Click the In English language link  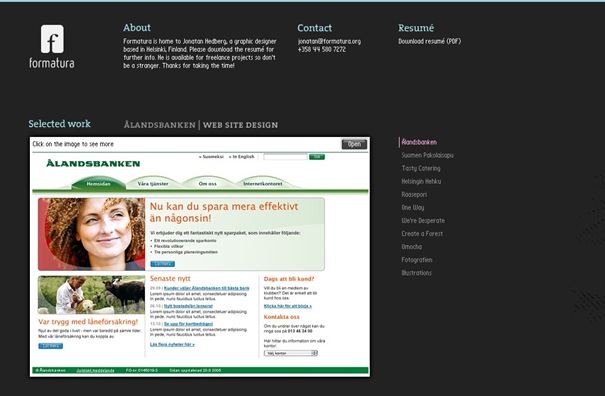242,157
